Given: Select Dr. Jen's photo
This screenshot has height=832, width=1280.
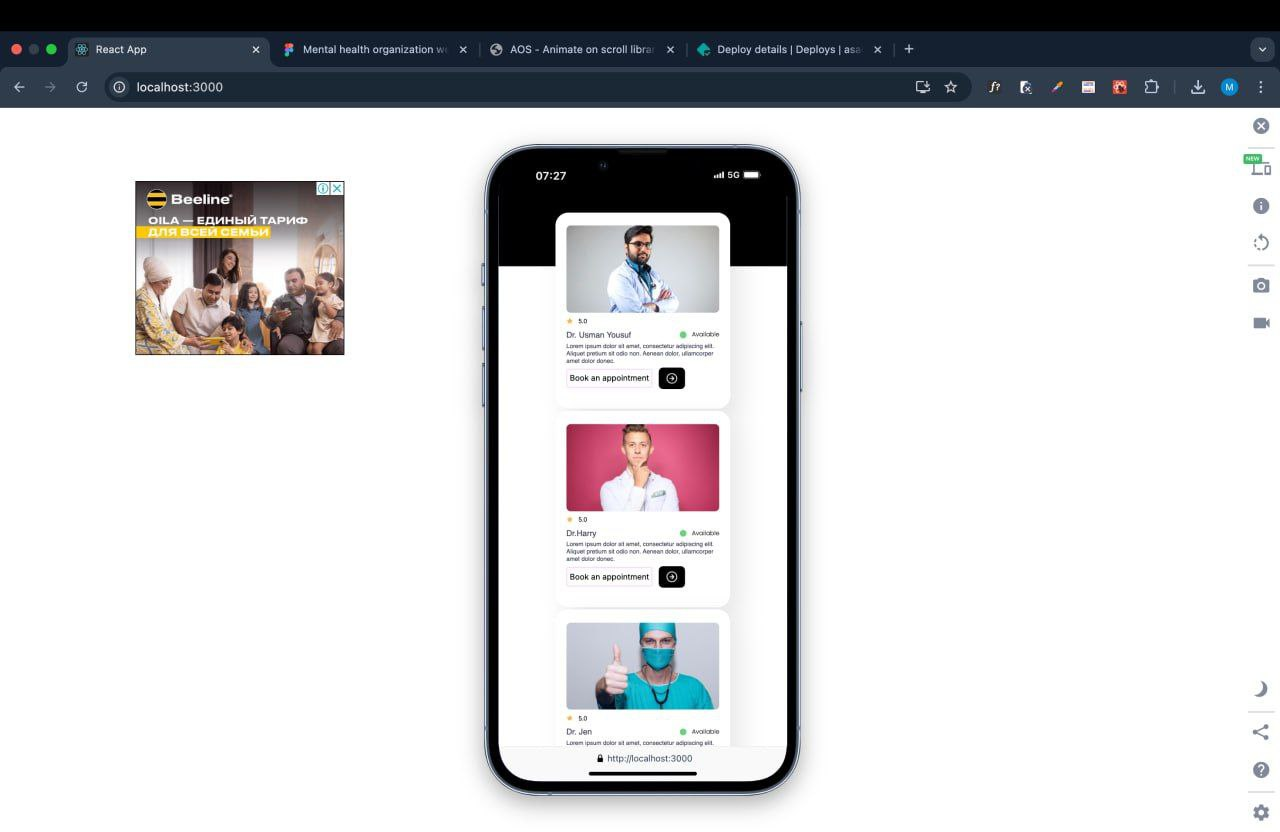Looking at the screenshot, I should tap(643, 666).
